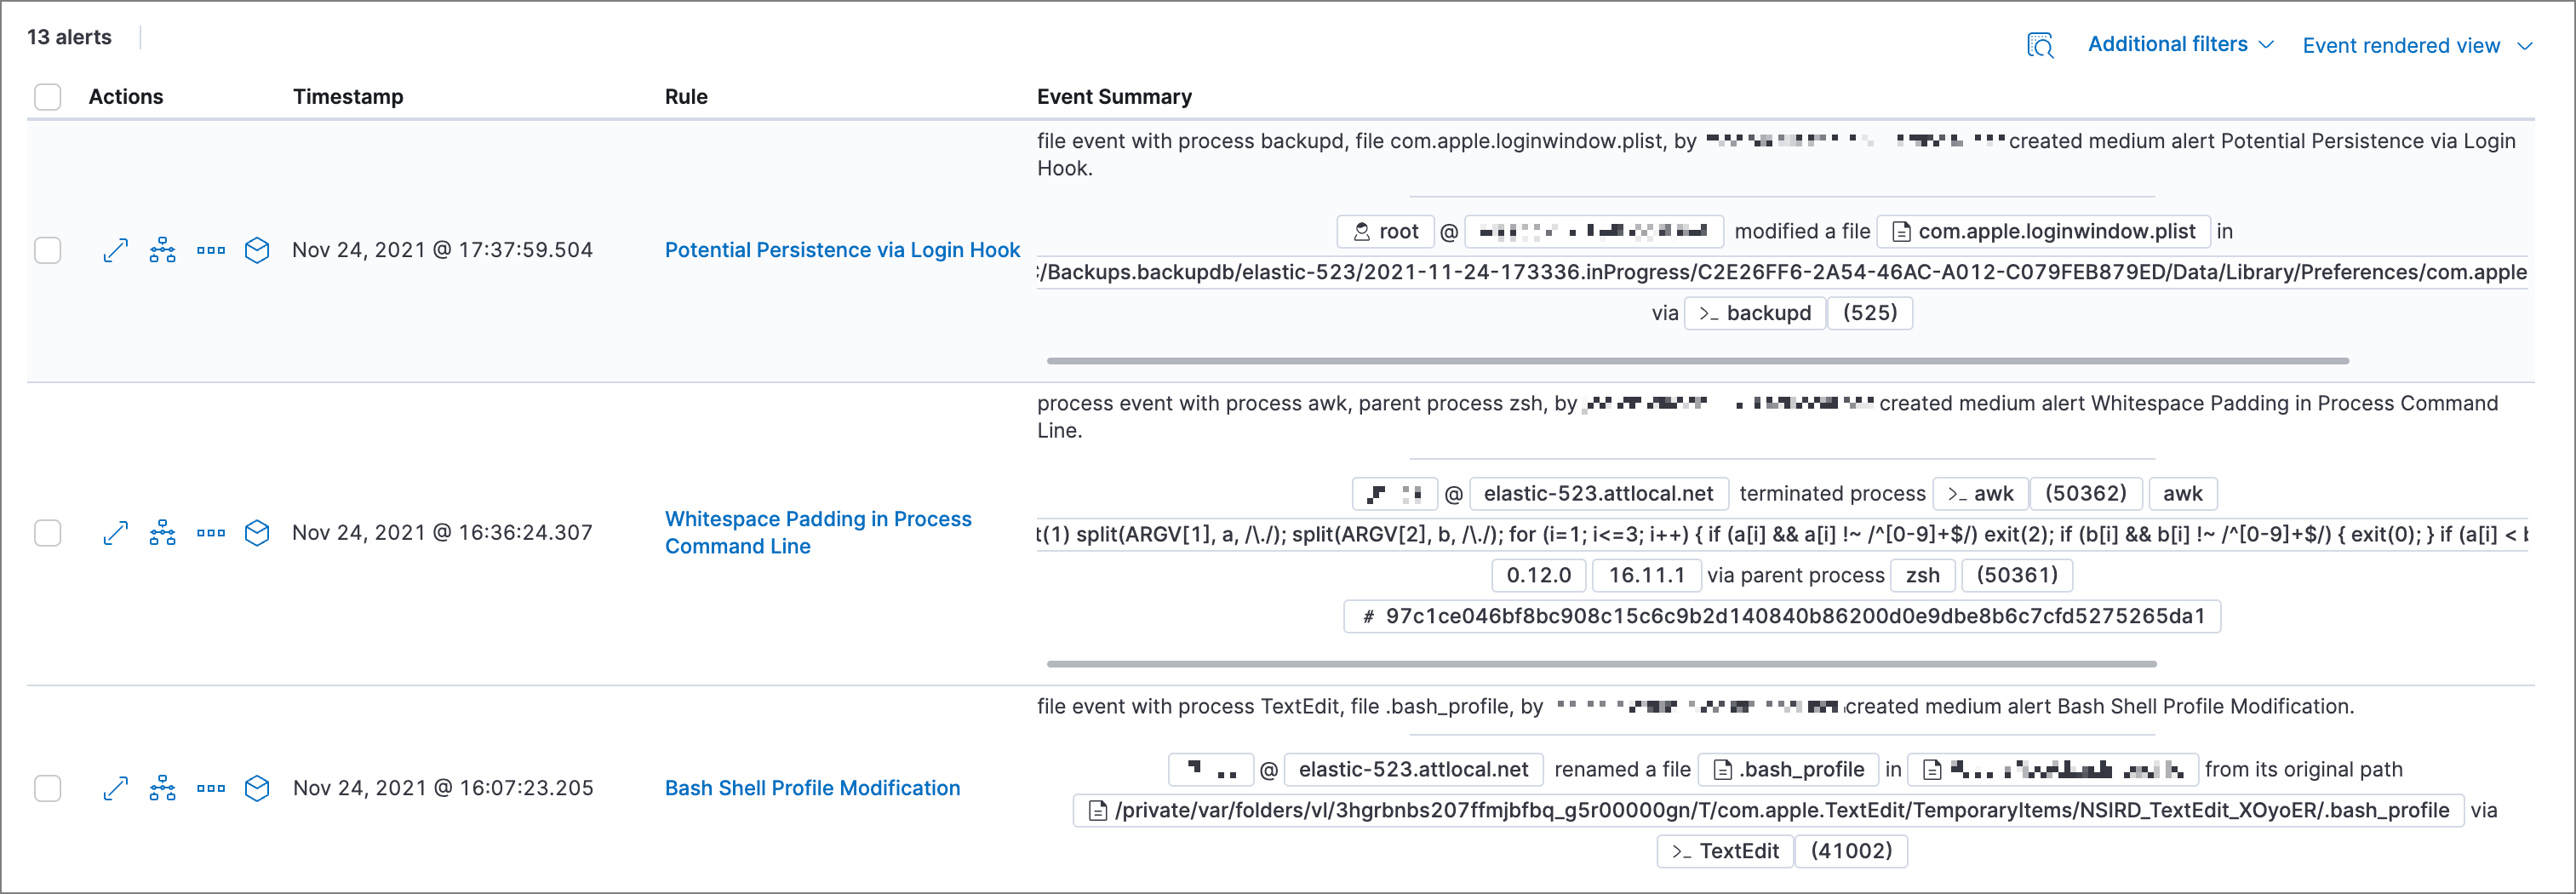The image size is (2576, 894).
Task: Open the Additional filters dropdown
Action: tap(2179, 44)
